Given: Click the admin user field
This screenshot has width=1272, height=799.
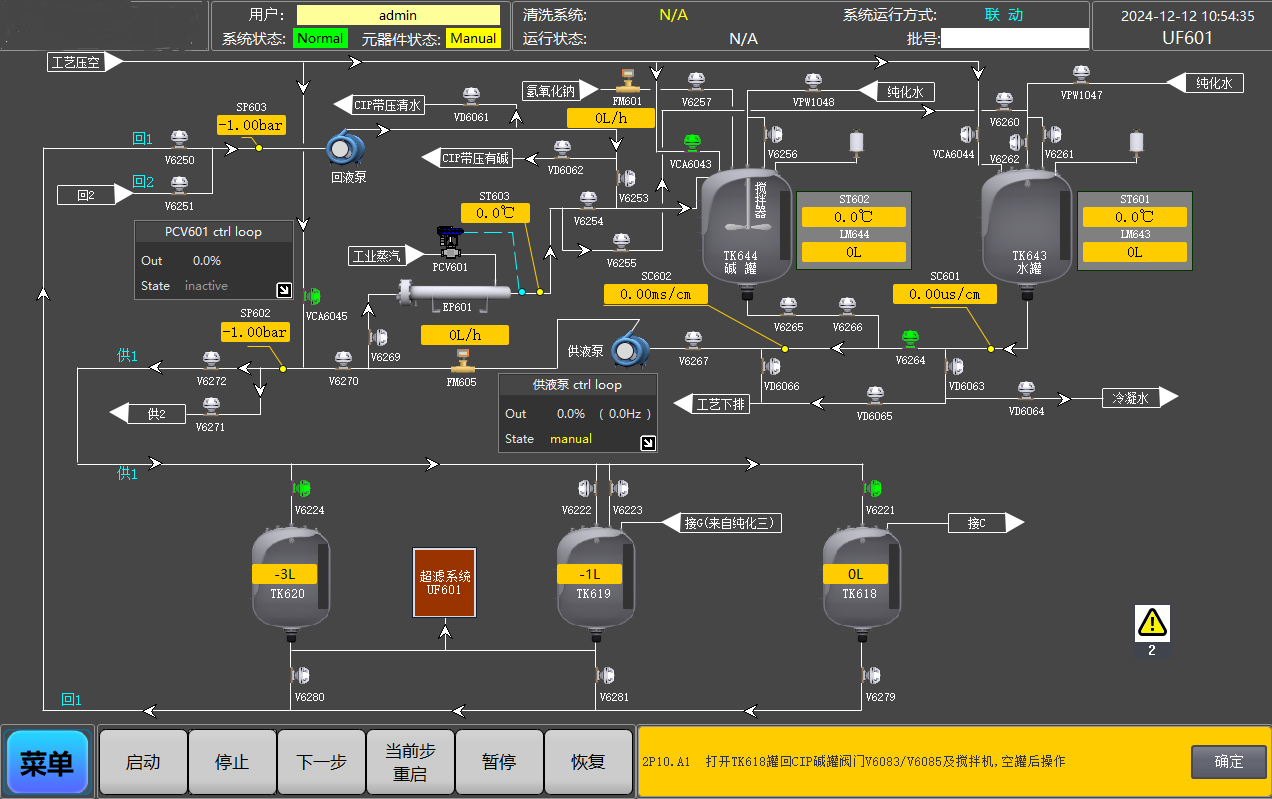Looking at the screenshot, I should [398, 15].
